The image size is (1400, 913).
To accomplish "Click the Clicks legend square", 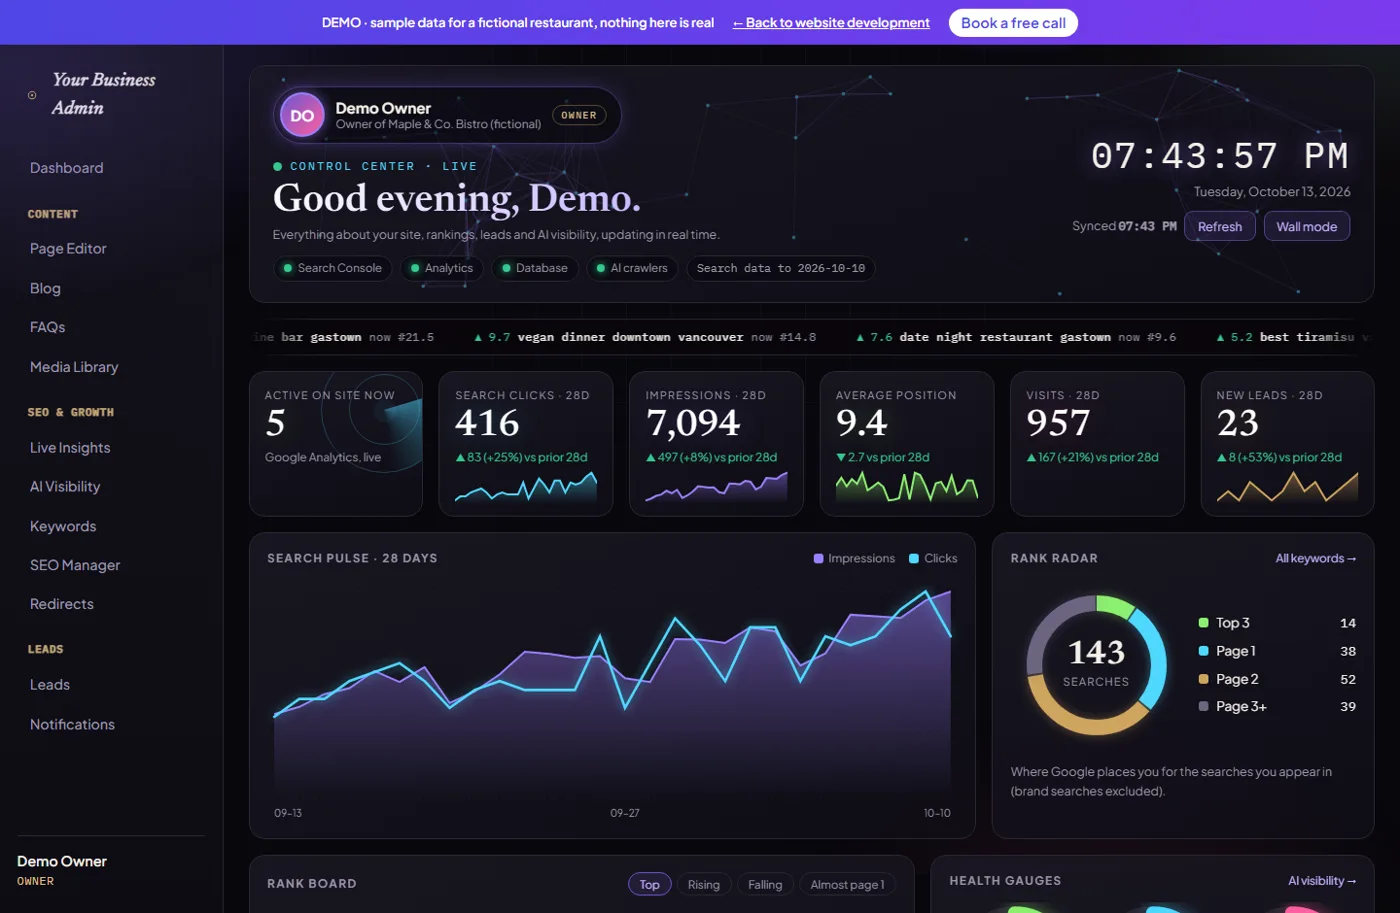I will (914, 558).
